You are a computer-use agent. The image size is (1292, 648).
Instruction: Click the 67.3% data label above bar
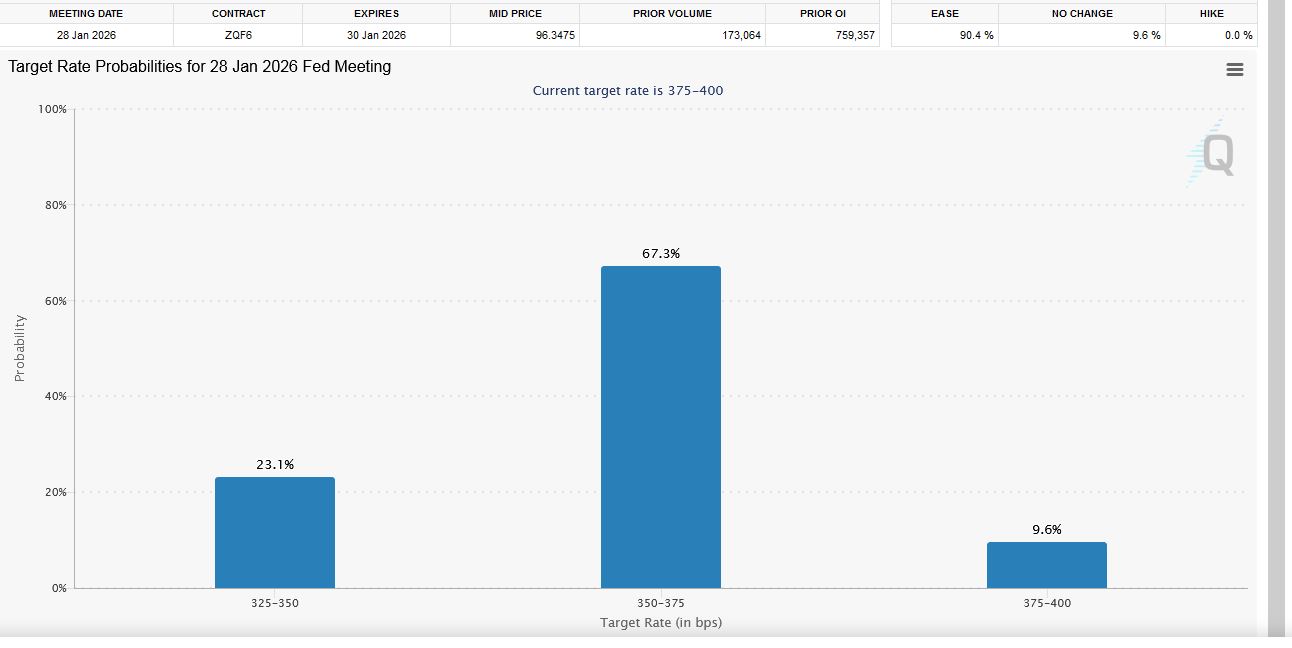point(660,254)
